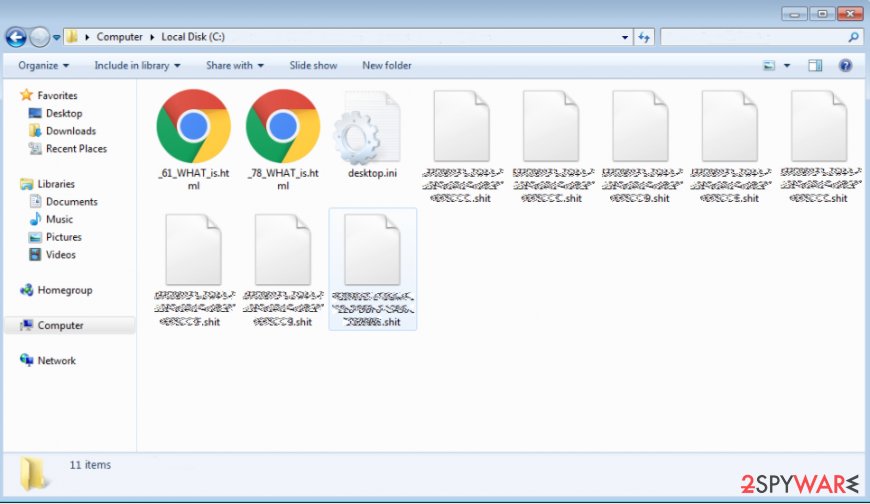Open the Pictures library
The width and height of the screenshot is (870, 504).
pyautogui.click(x=64, y=237)
